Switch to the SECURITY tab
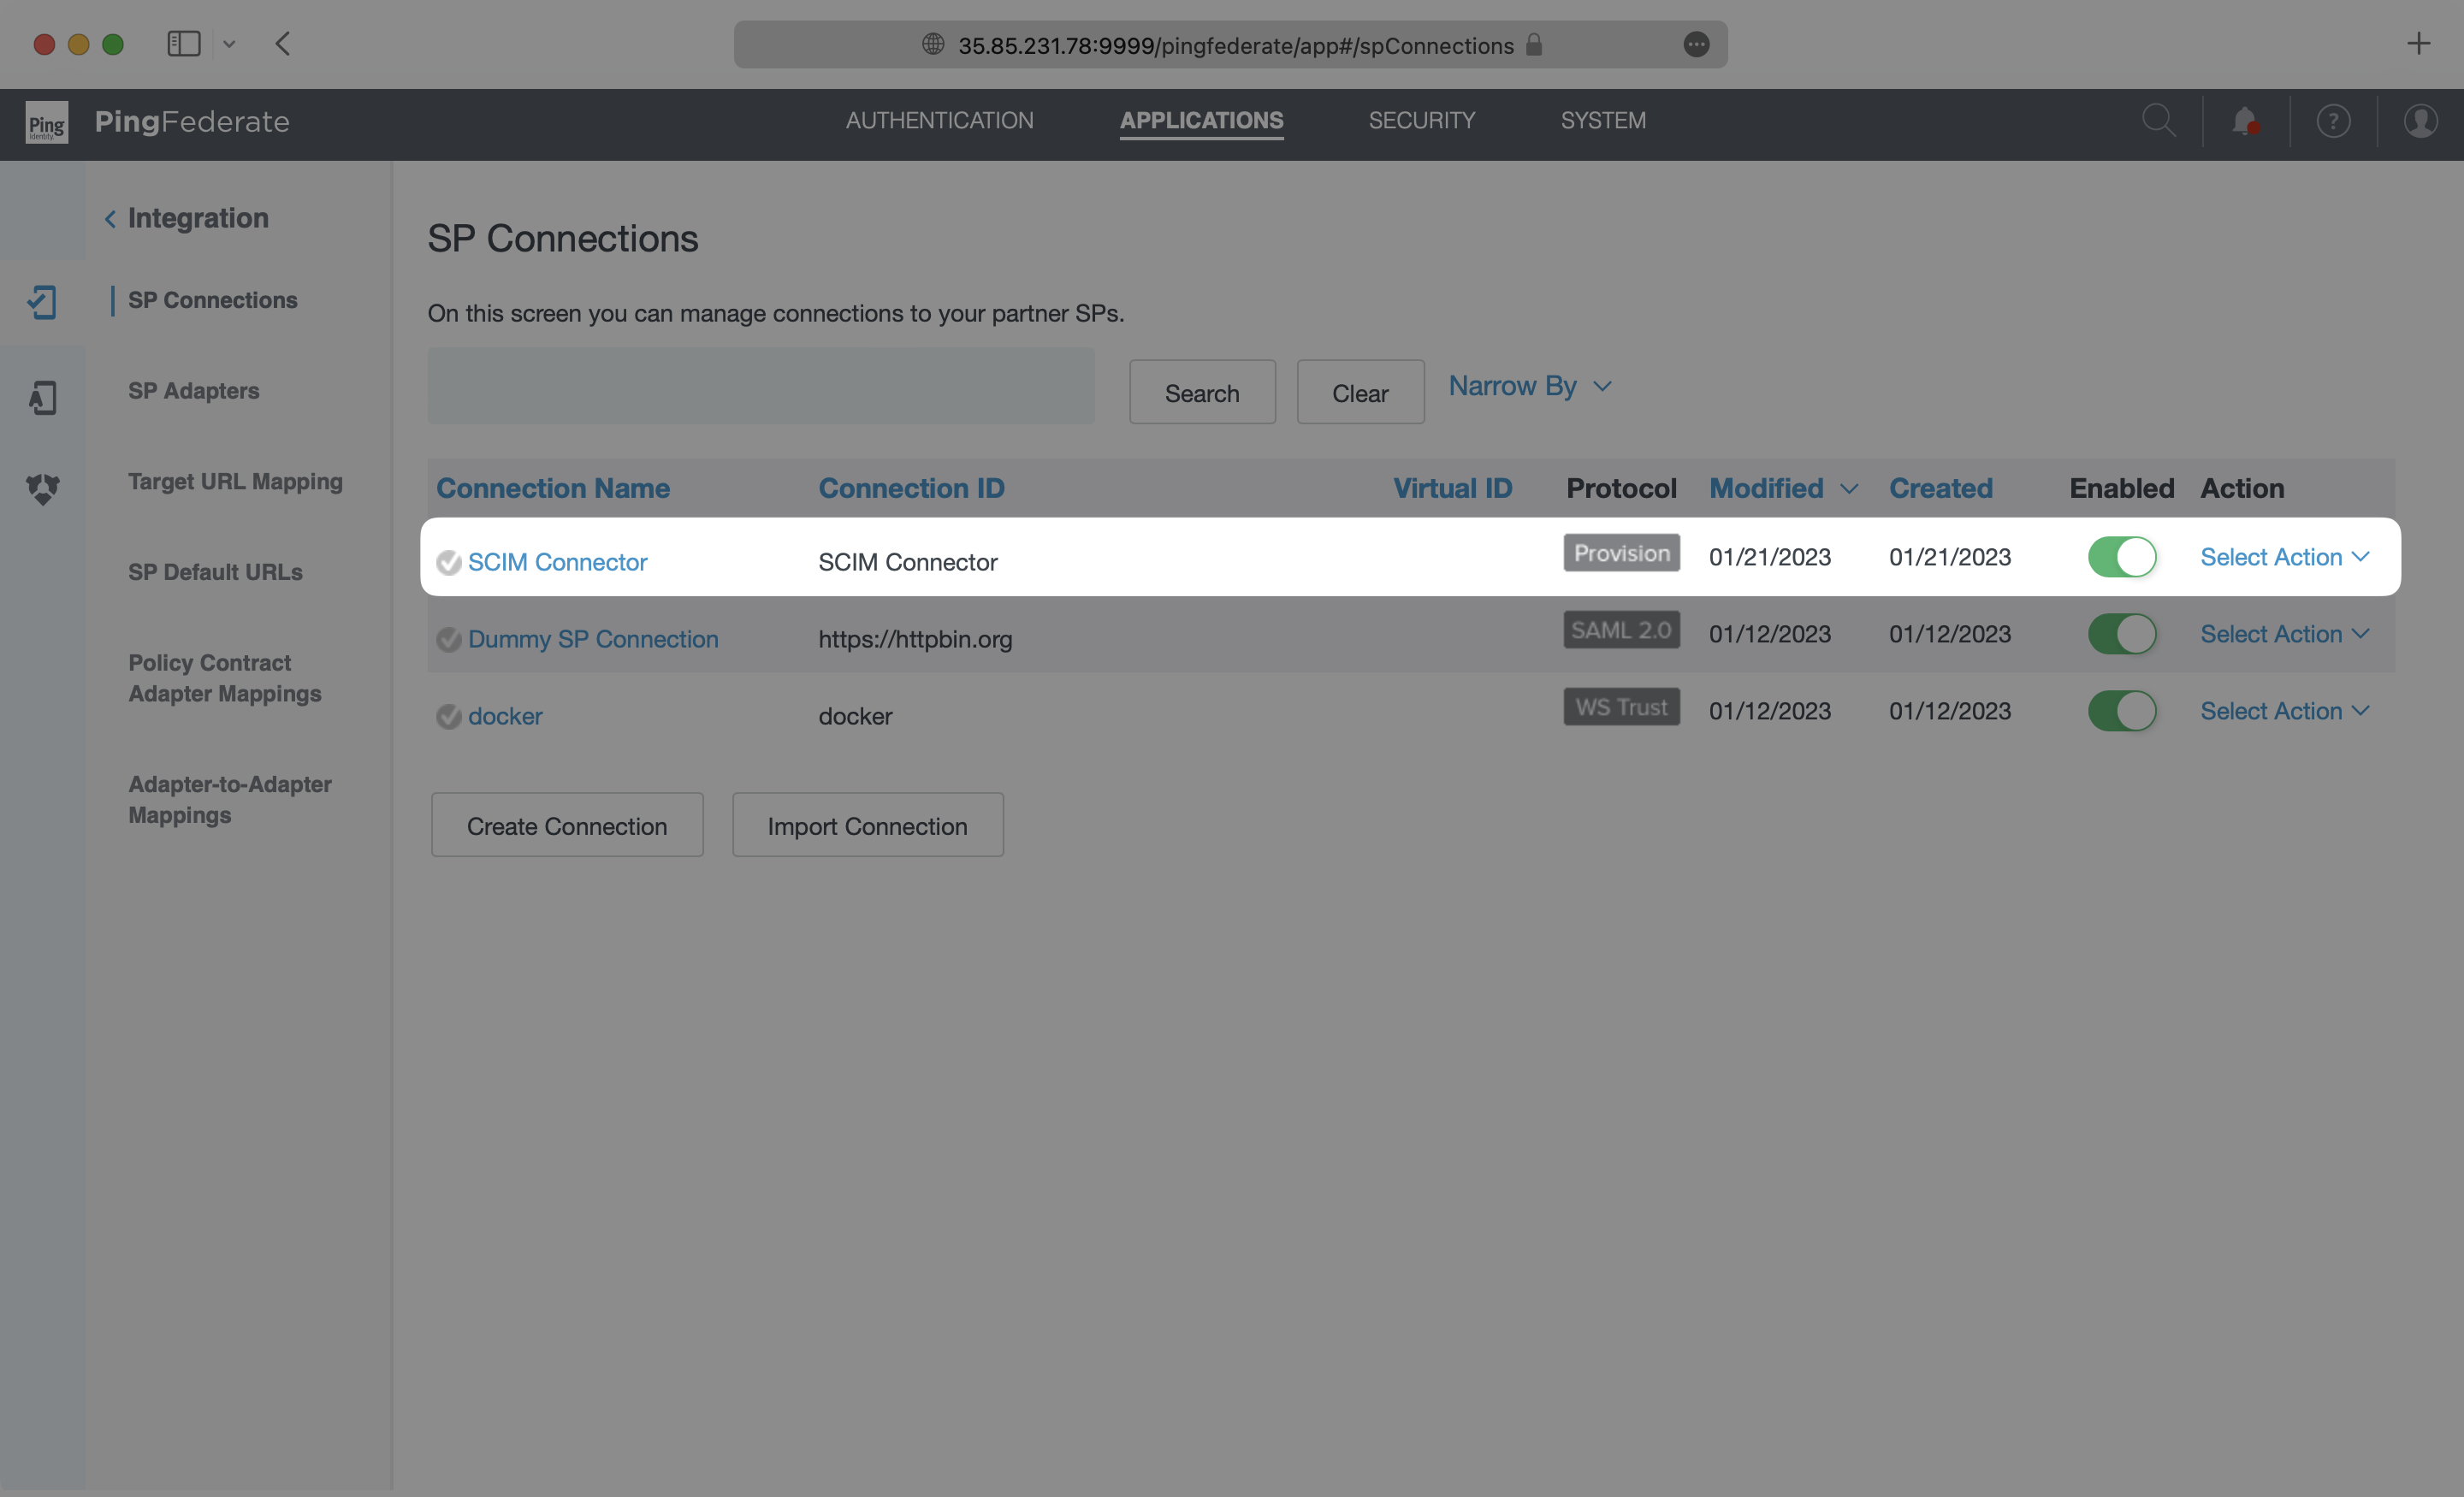This screenshot has height=1497, width=2464. tap(1422, 120)
